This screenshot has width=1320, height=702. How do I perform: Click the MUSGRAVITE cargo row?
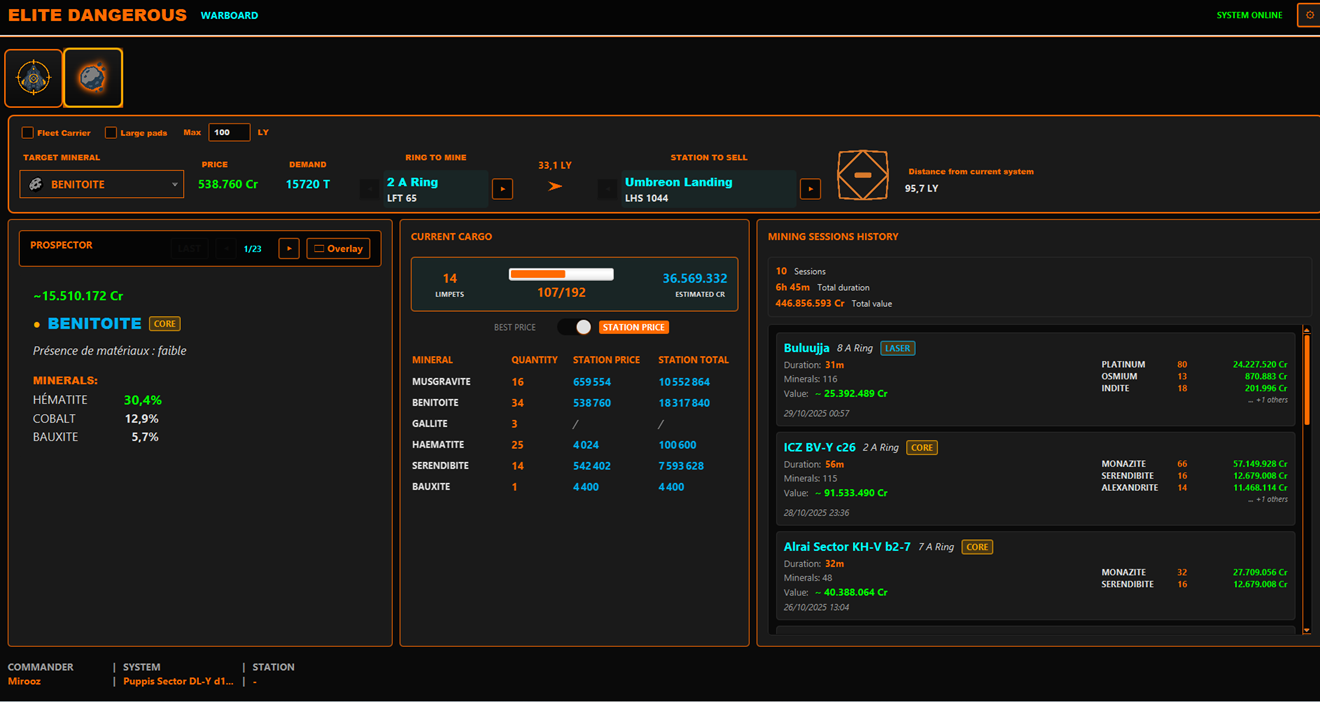point(572,382)
